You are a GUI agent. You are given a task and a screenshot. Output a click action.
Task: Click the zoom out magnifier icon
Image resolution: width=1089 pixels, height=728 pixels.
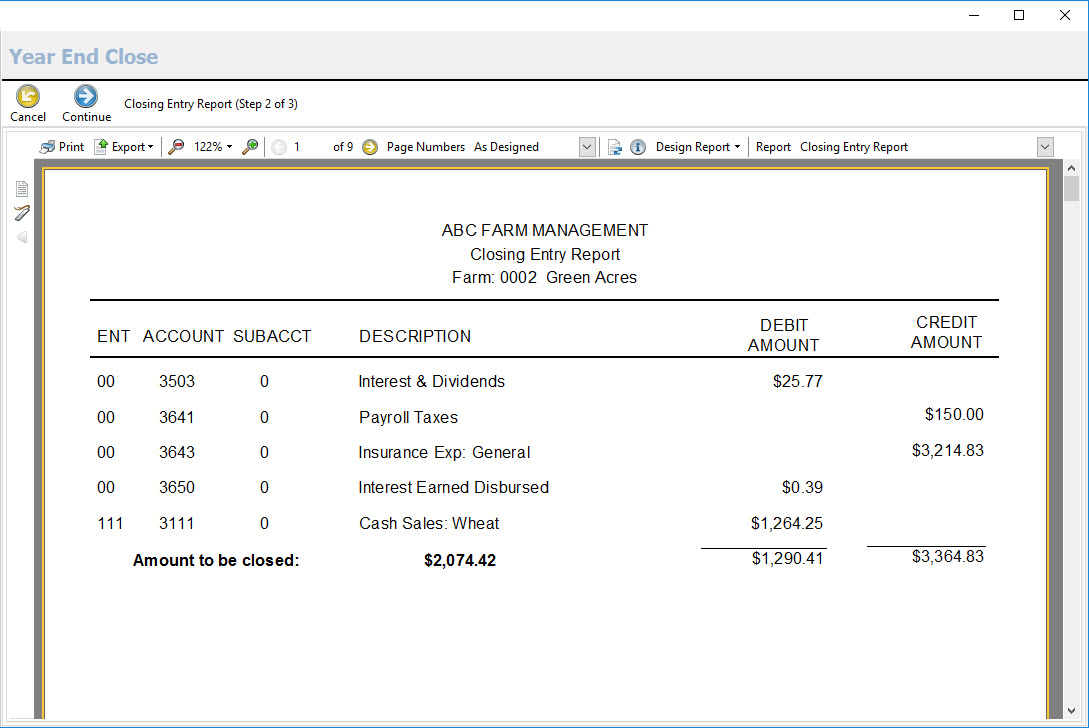176,147
